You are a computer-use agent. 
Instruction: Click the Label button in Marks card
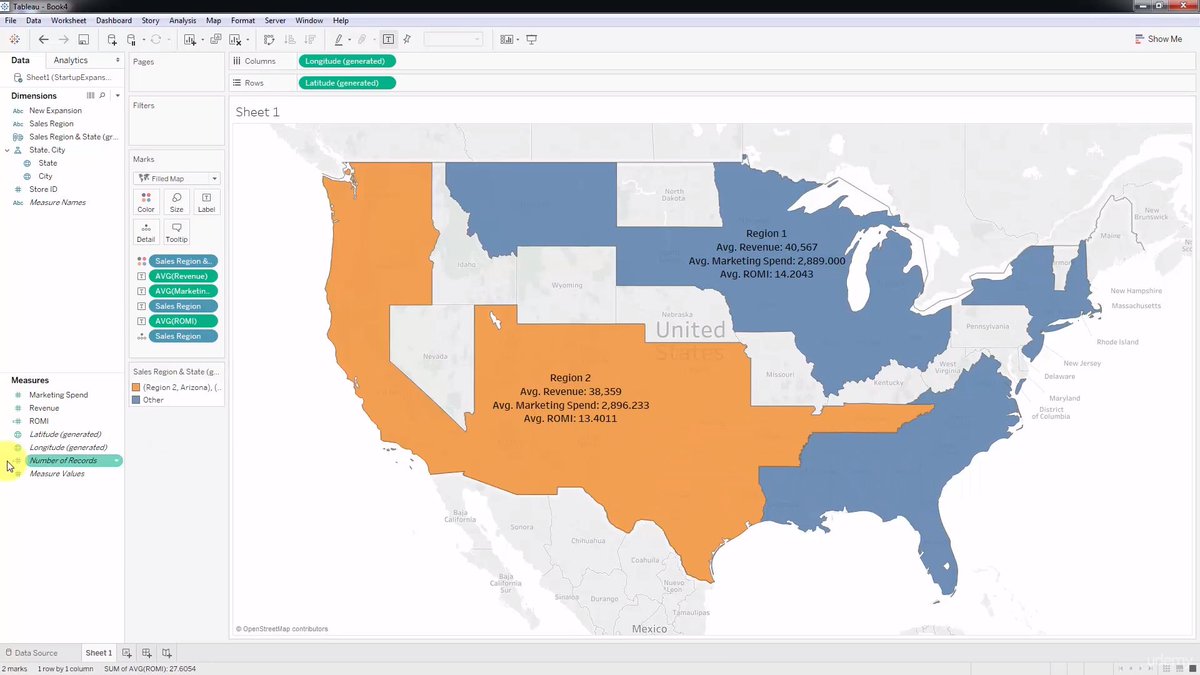click(x=206, y=202)
